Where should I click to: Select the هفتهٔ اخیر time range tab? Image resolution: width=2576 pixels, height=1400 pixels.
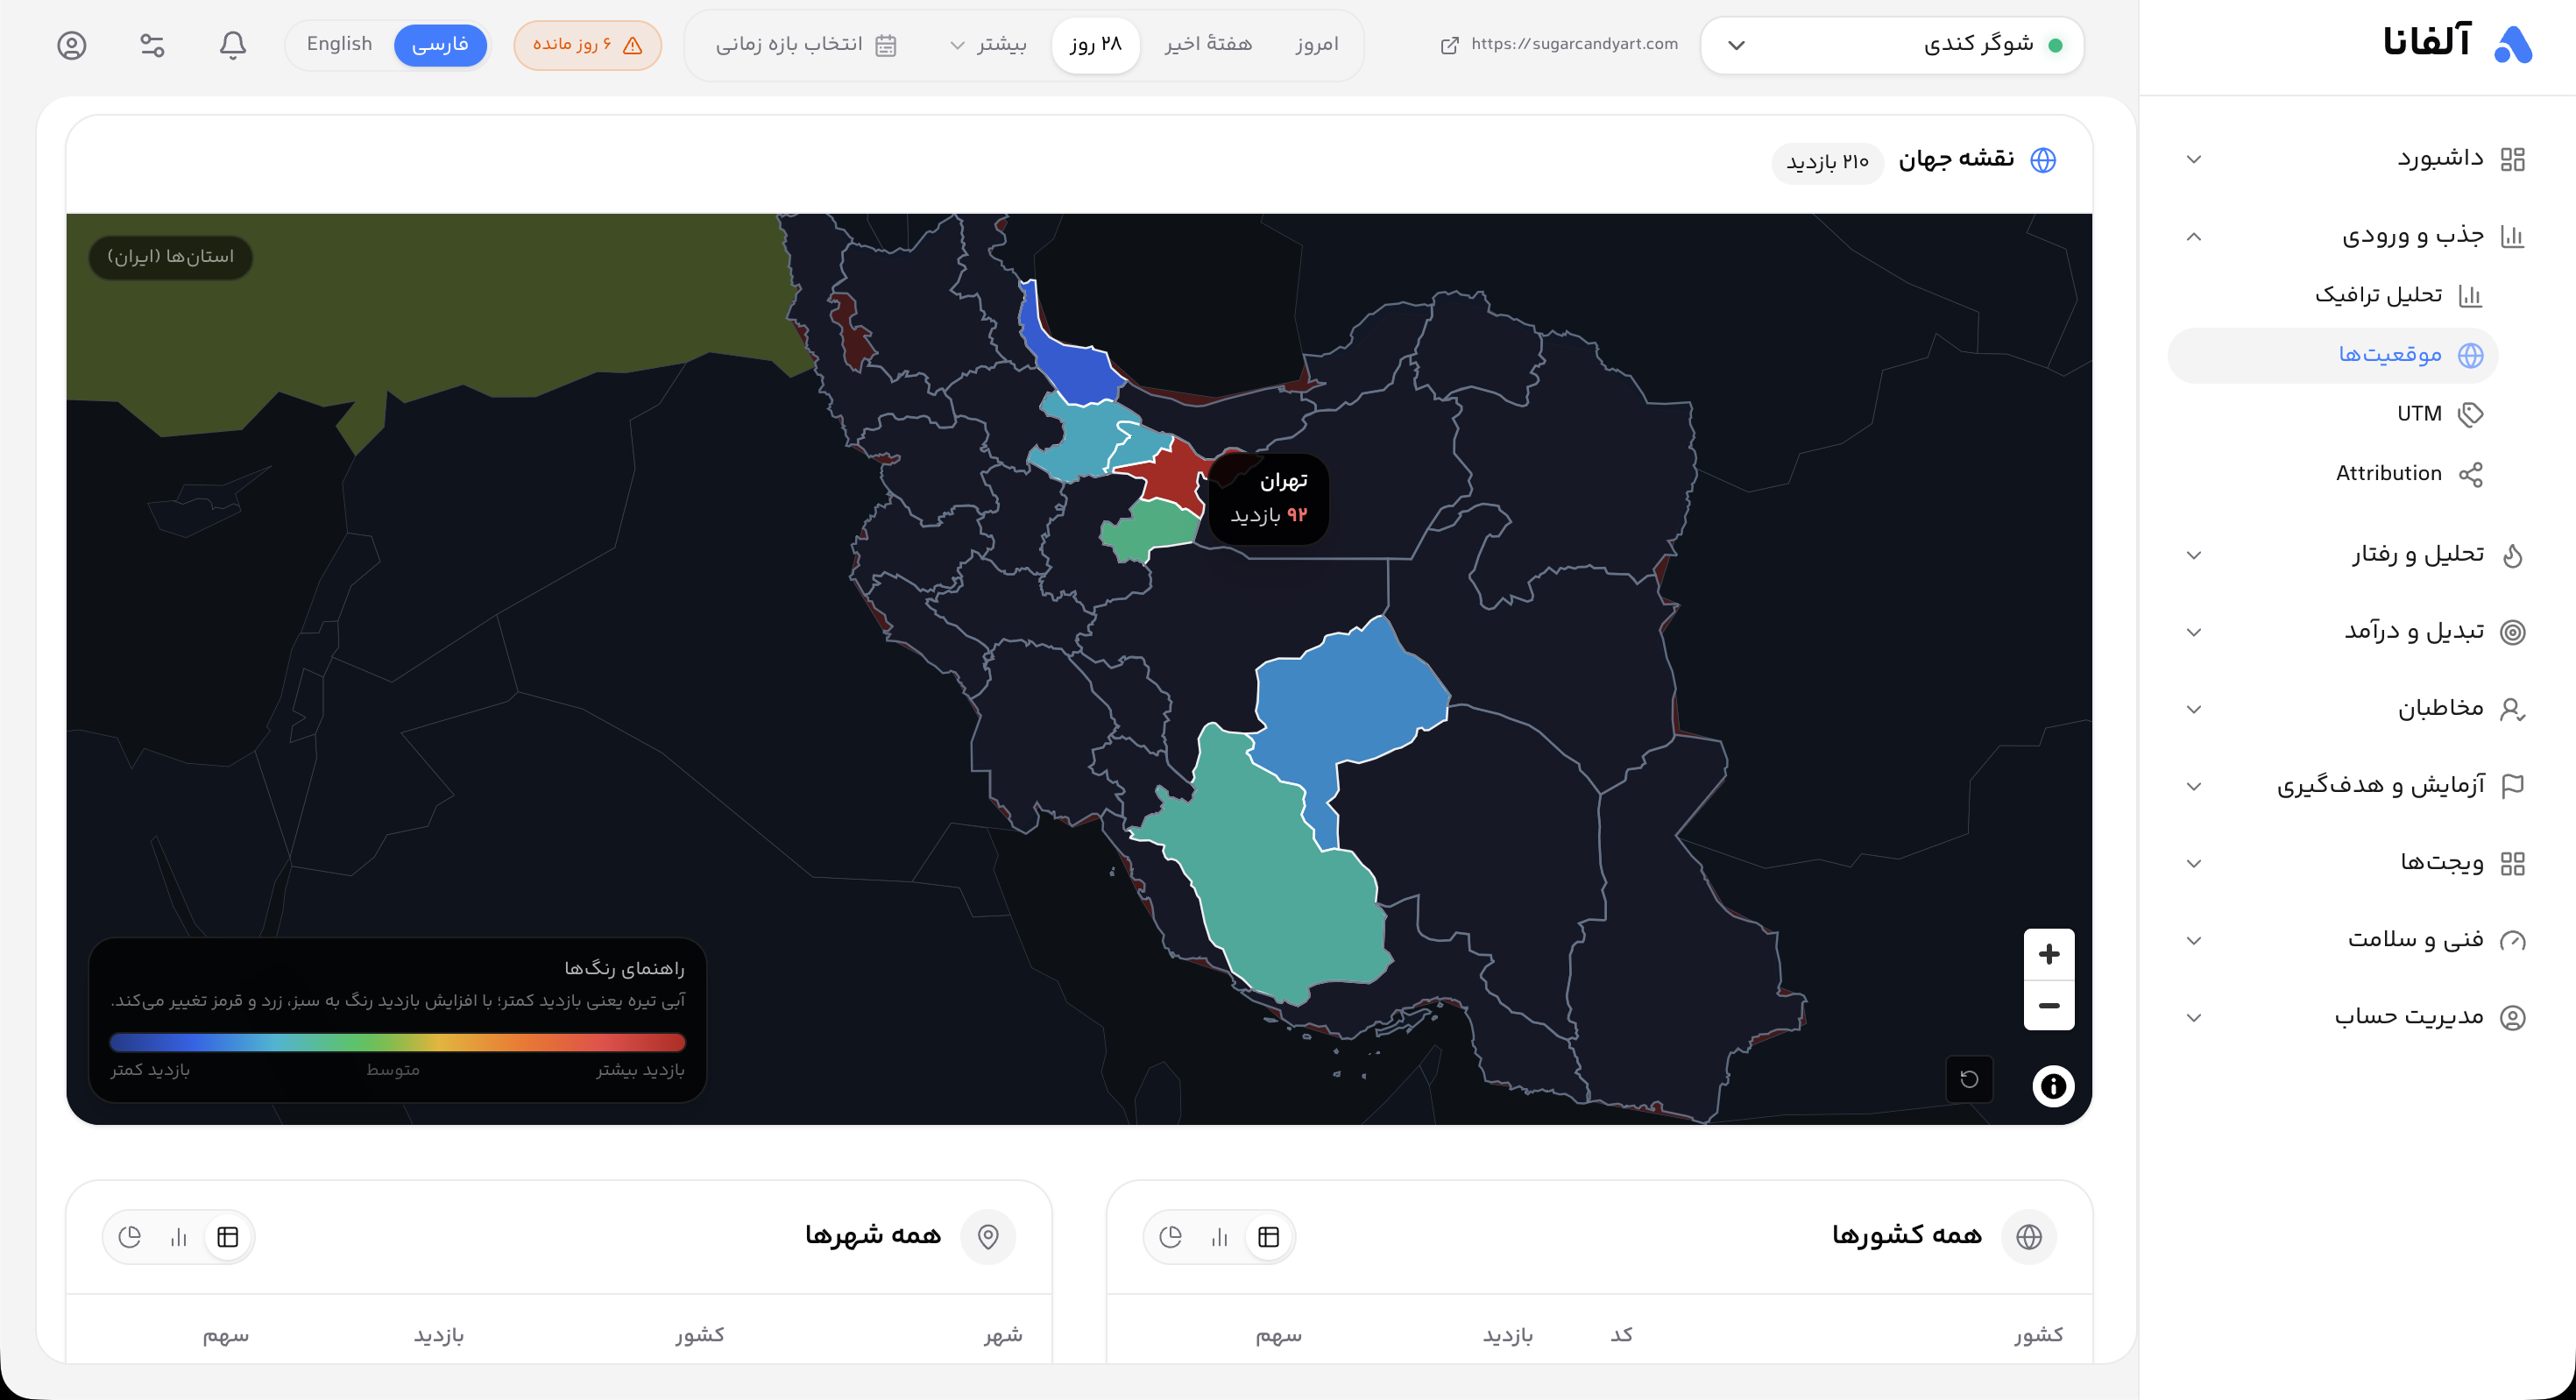(x=1208, y=45)
